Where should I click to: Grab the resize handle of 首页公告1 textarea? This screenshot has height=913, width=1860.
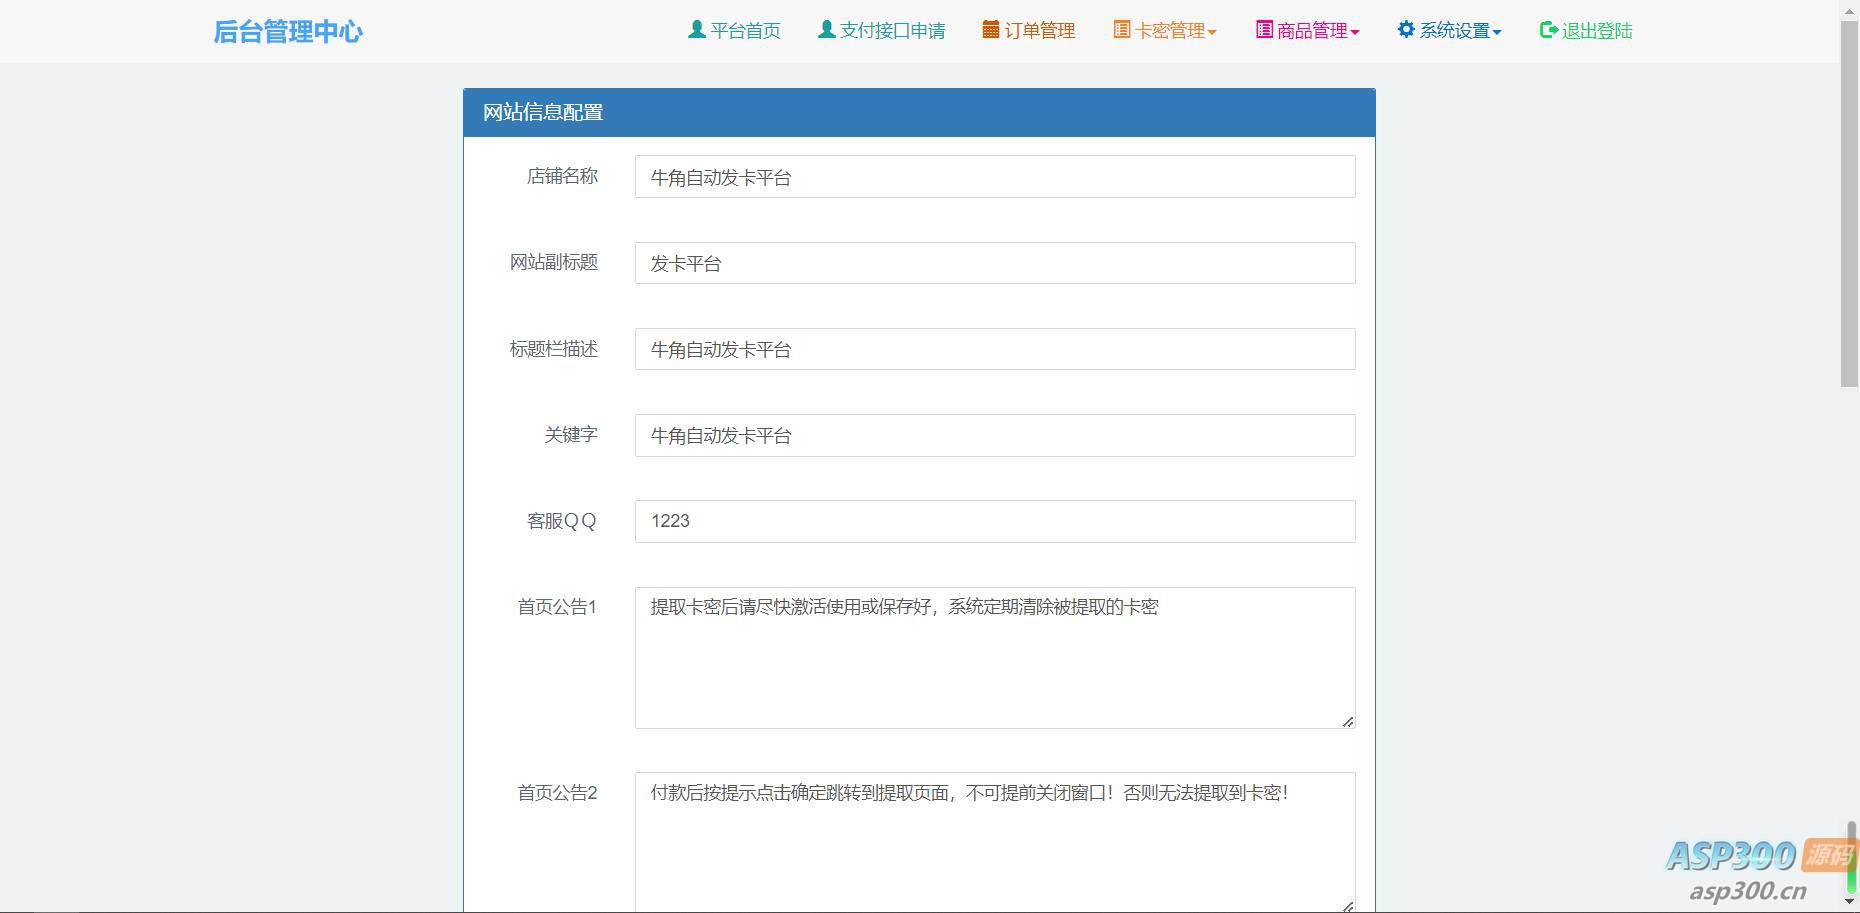(1348, 721)
